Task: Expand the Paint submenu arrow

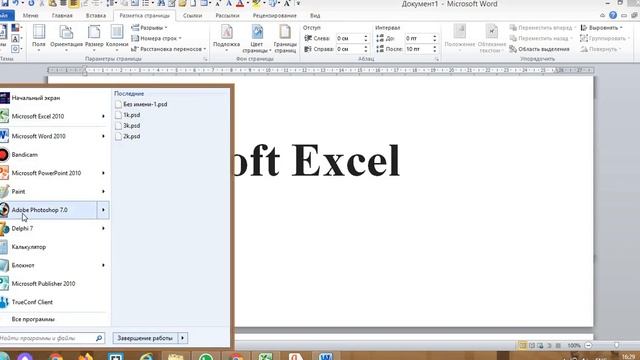Action: [103, 191]
